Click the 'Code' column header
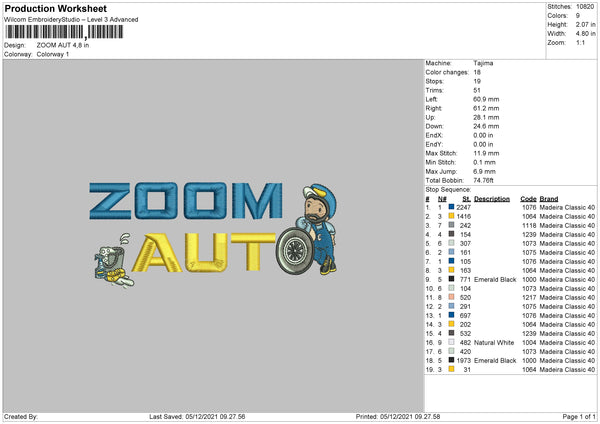 (x=528, y=199)
